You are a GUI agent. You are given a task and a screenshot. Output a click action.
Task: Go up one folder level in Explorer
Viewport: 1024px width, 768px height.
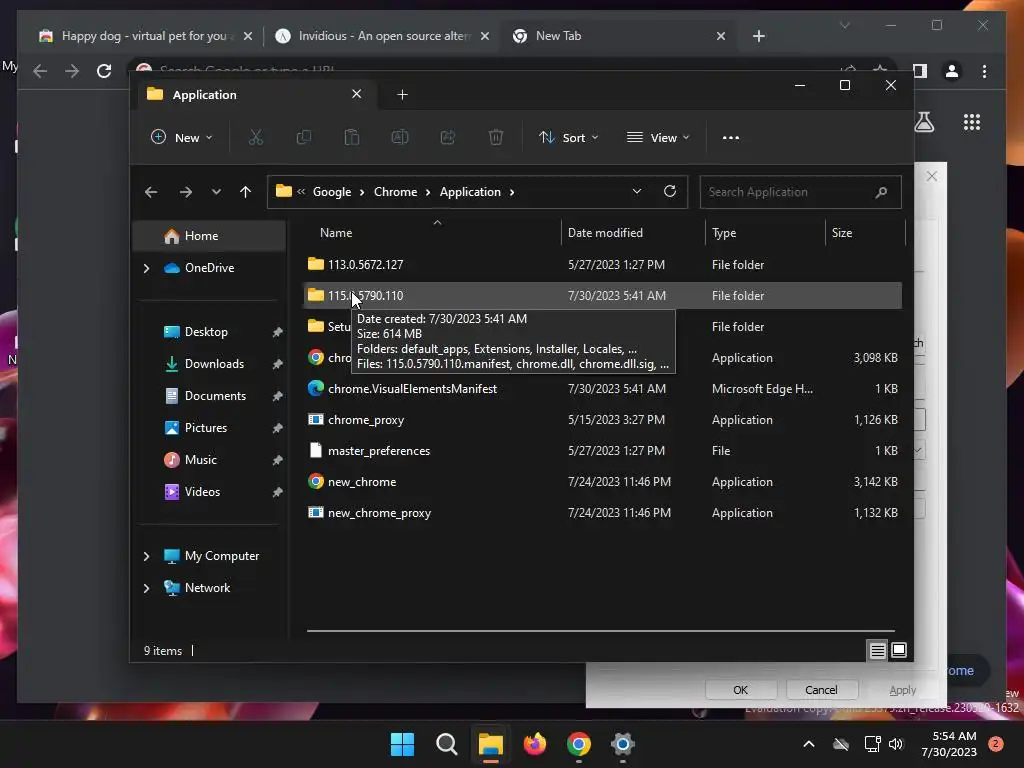[246, 192]
